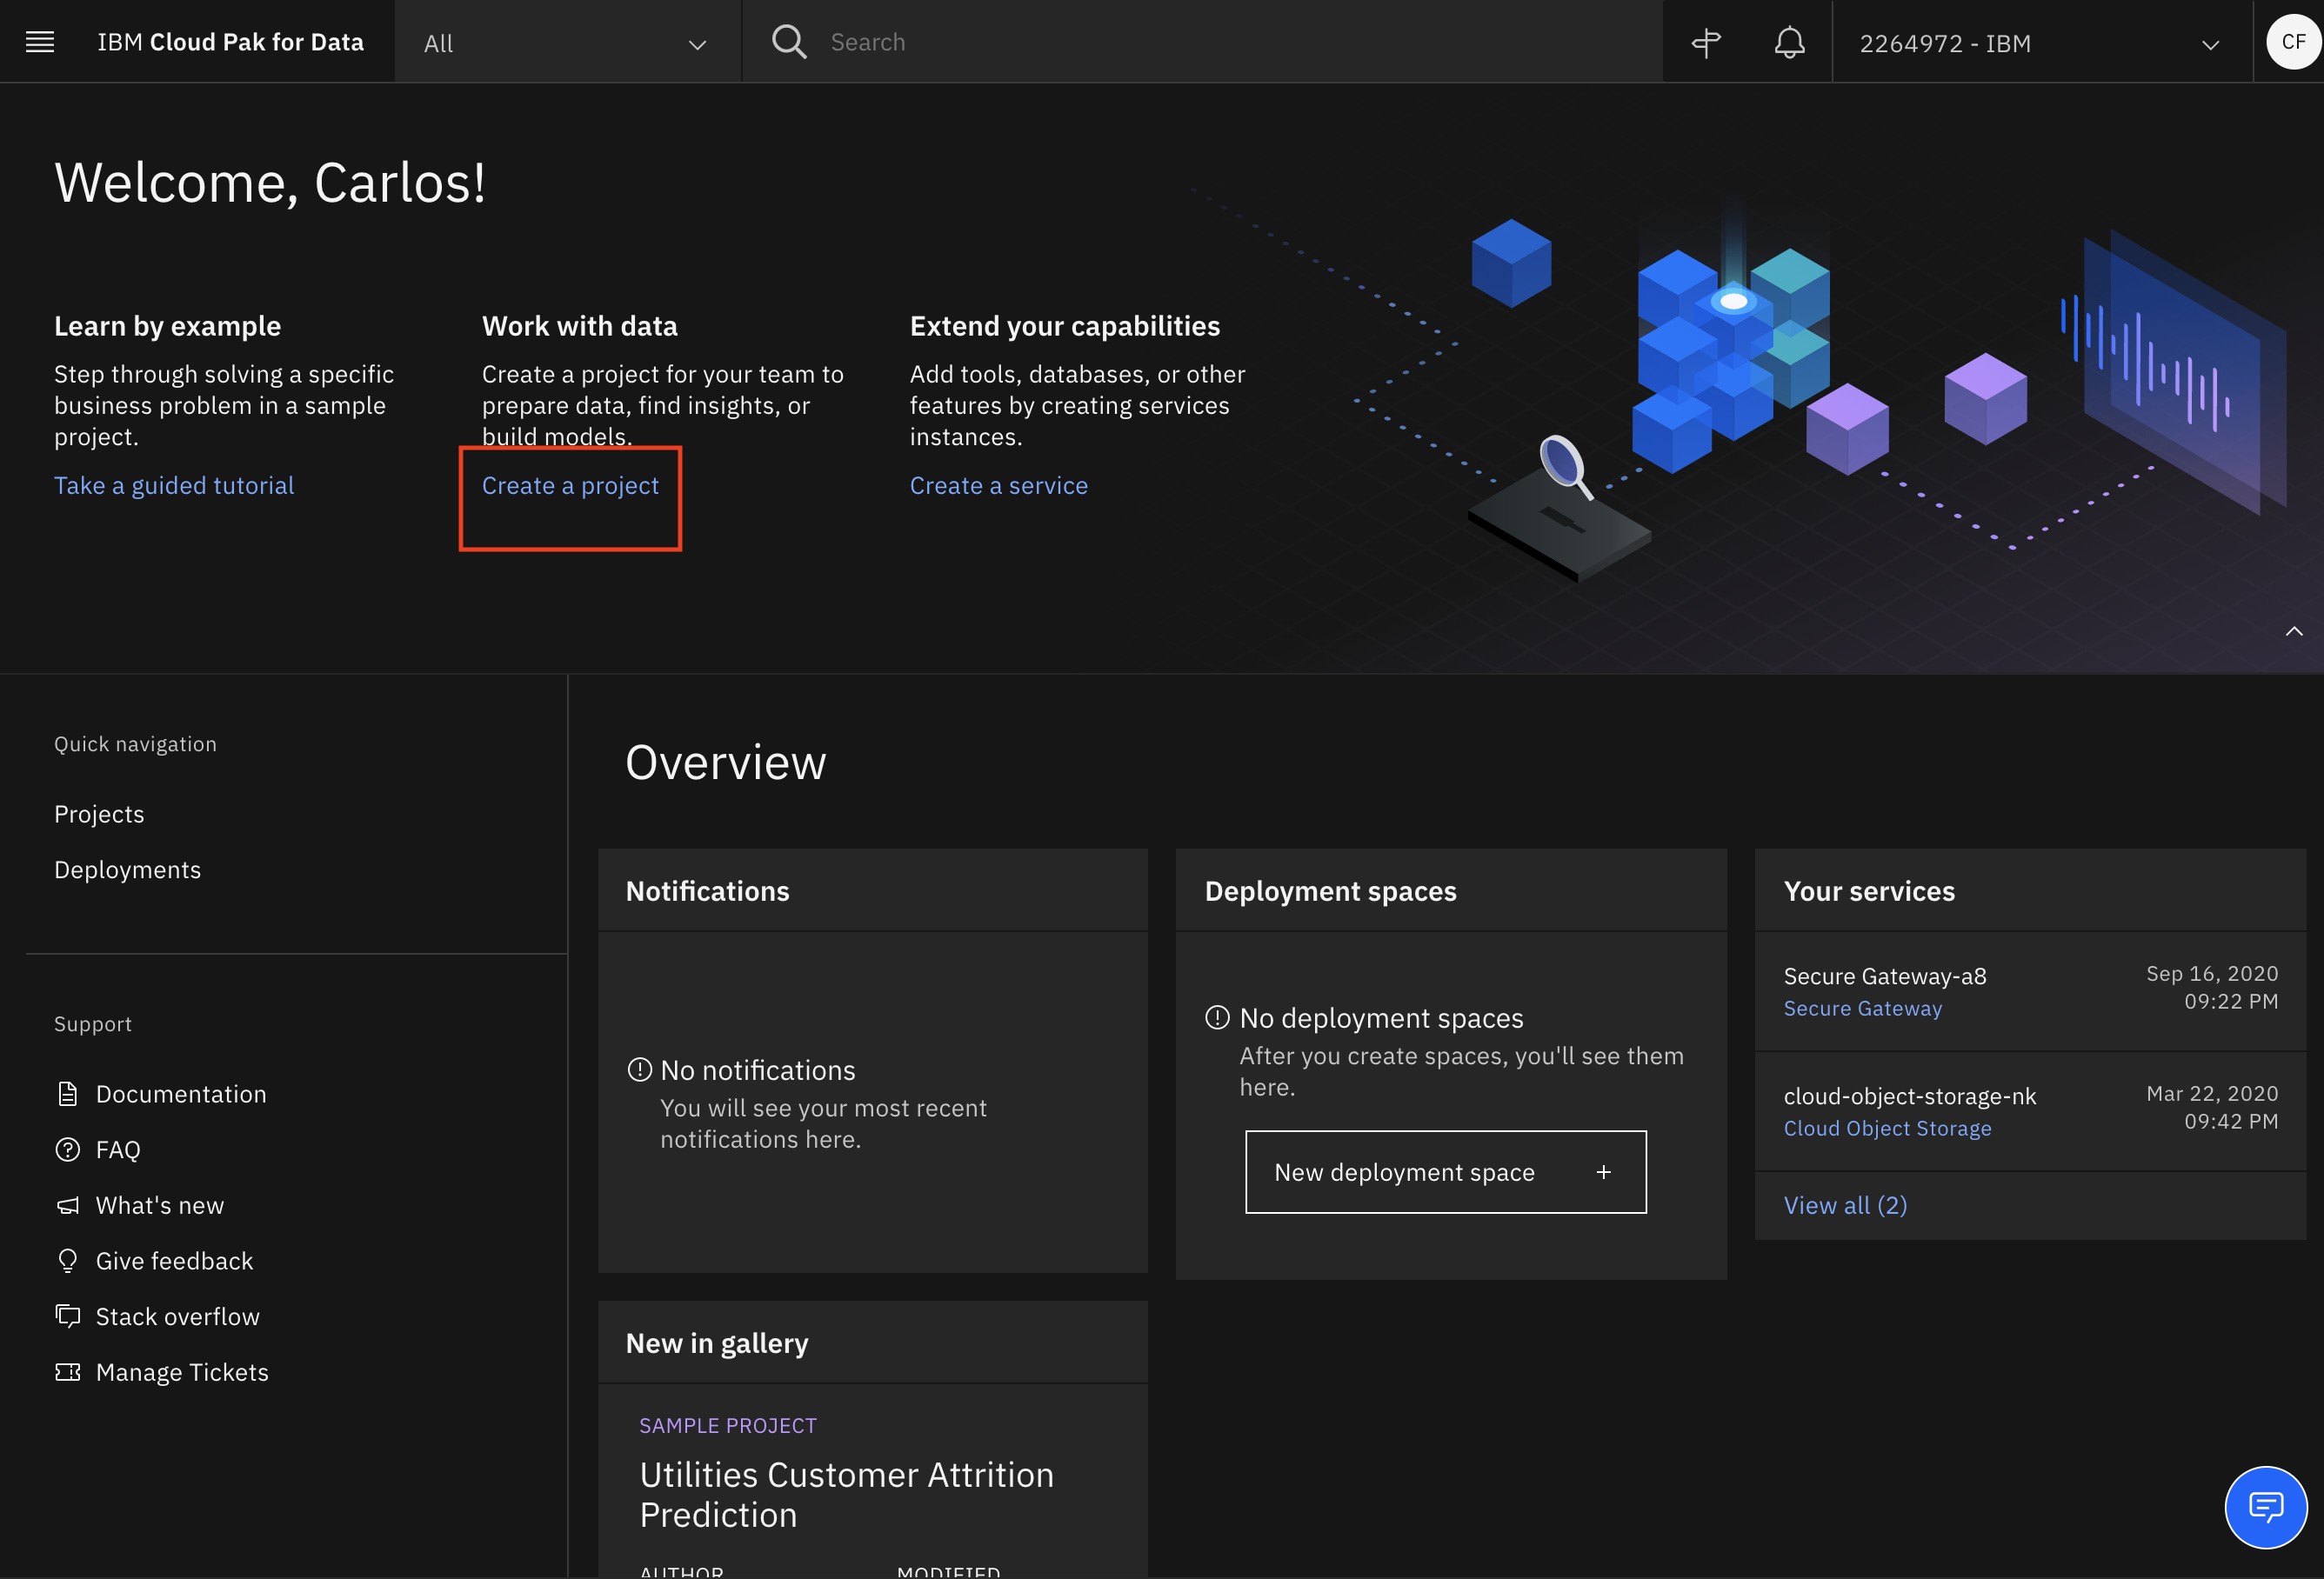The image size is (2324, 1579).
Task: Click the Your services card header
Action: coord(2030,890)
